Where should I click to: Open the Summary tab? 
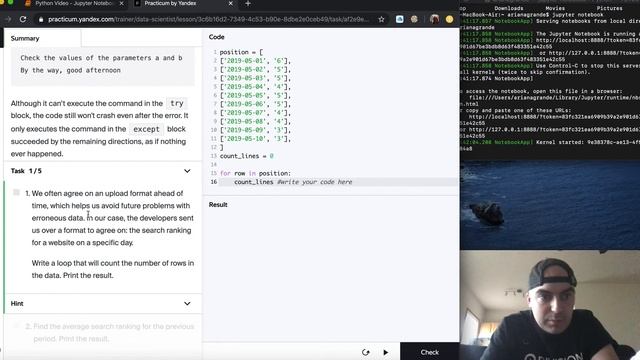(25, 38)
